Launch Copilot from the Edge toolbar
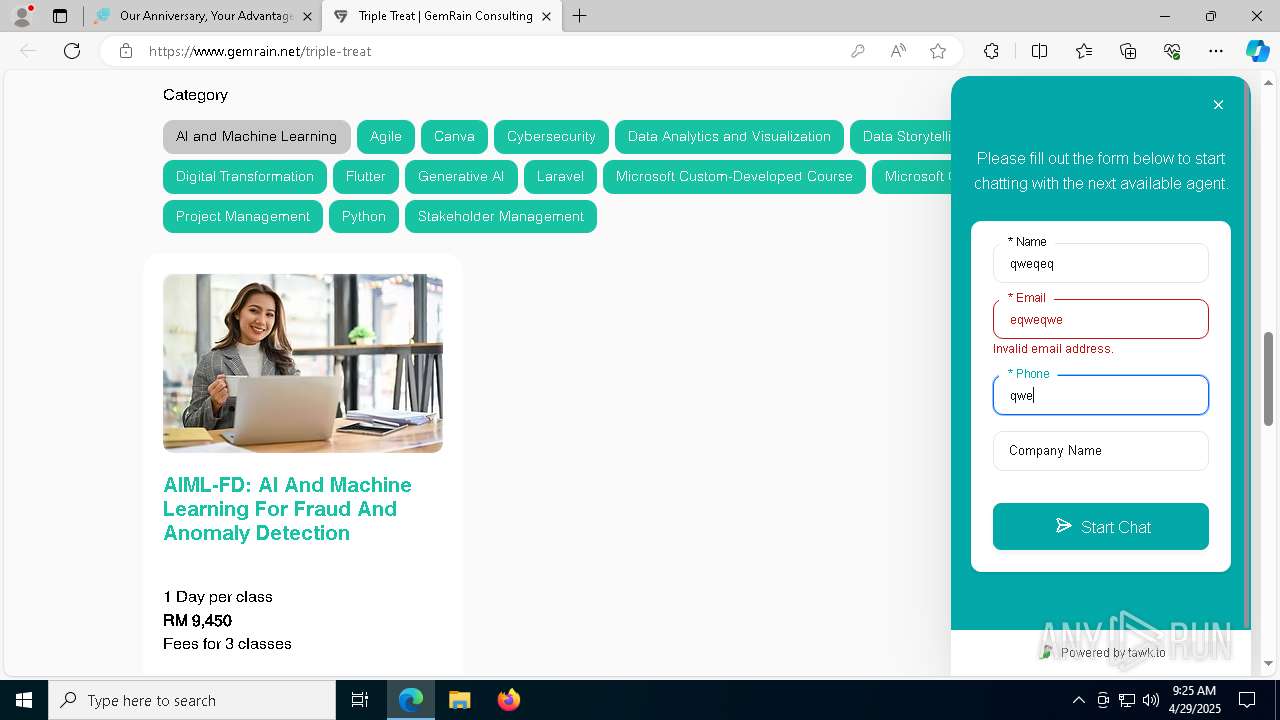Screen dimensions: 1280x720 coord(1257,51)
